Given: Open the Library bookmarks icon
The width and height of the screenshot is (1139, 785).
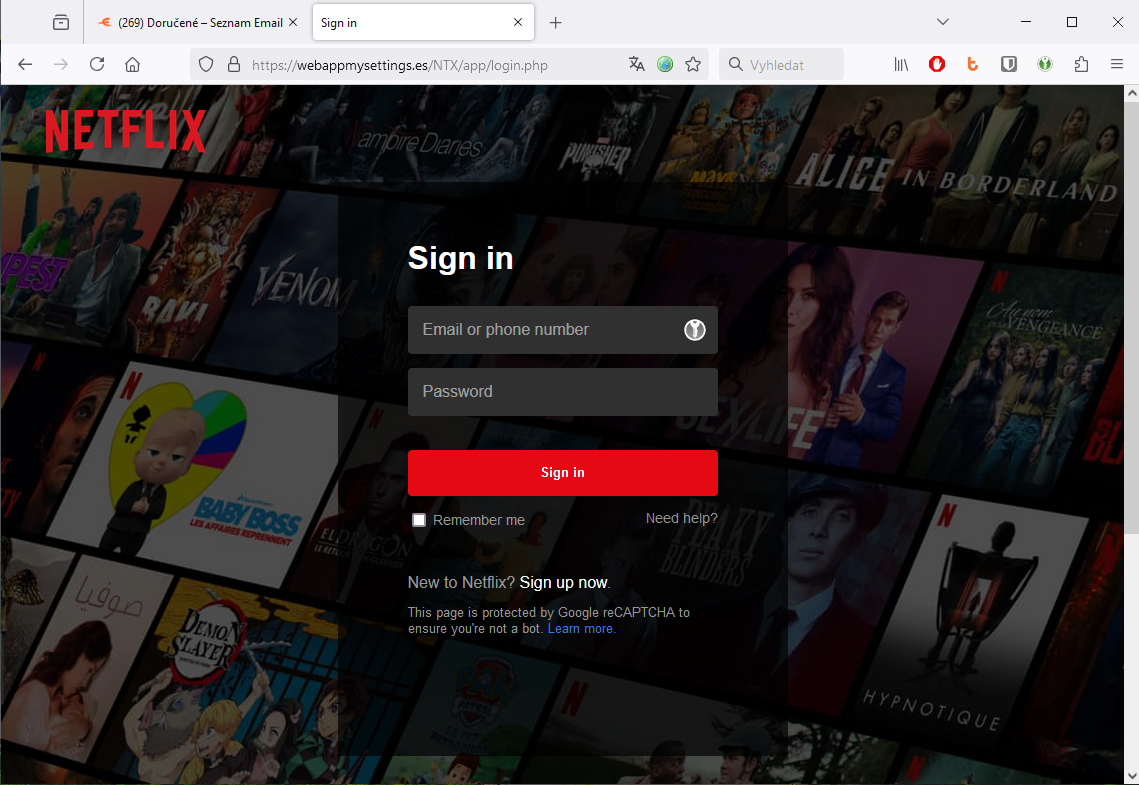Looking at the screenshot, I should tap(901, 65).
